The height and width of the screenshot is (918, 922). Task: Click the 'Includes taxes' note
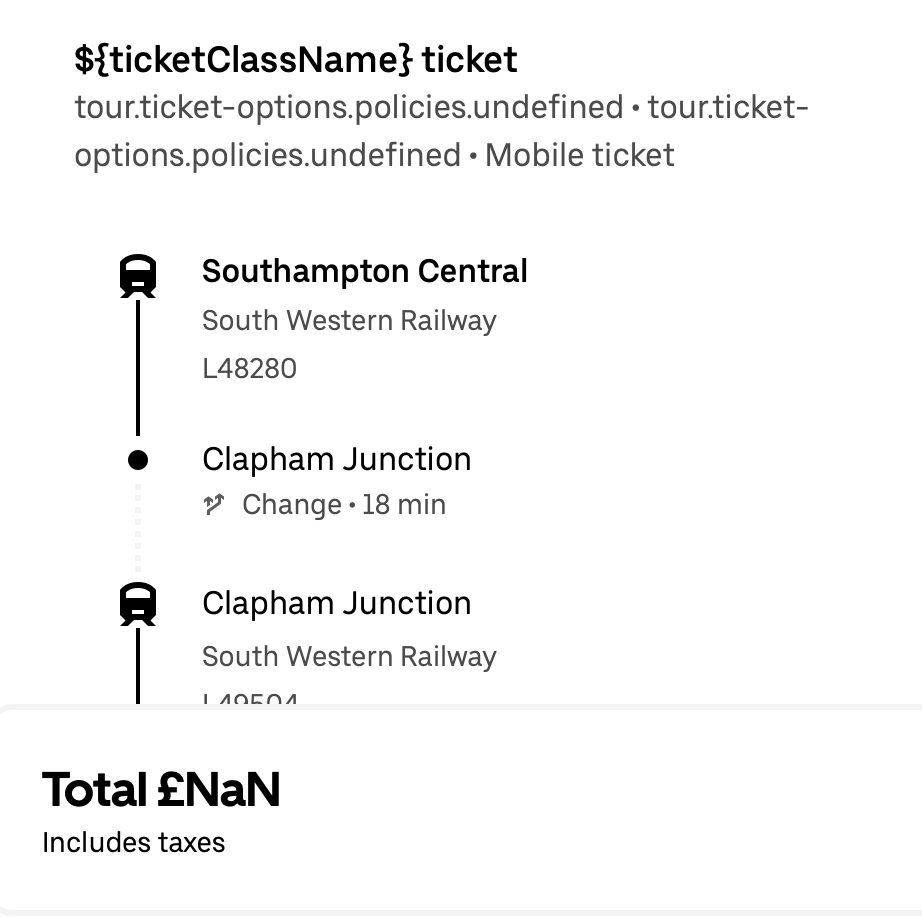[x=133, y=843]
